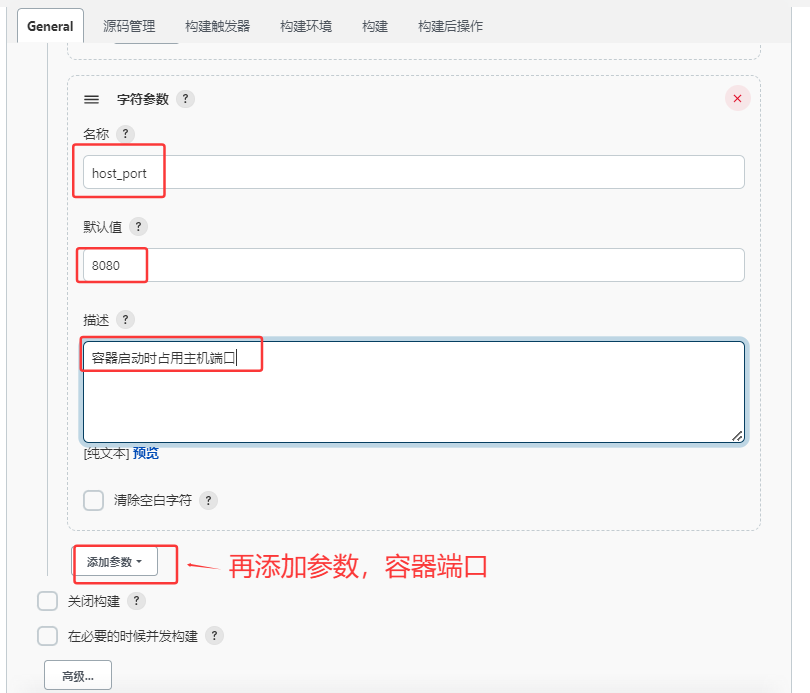The height and width of the screenshot is (693, 810).
Task: Click the question mark beside 描述
Action: (x=124, y=319)
